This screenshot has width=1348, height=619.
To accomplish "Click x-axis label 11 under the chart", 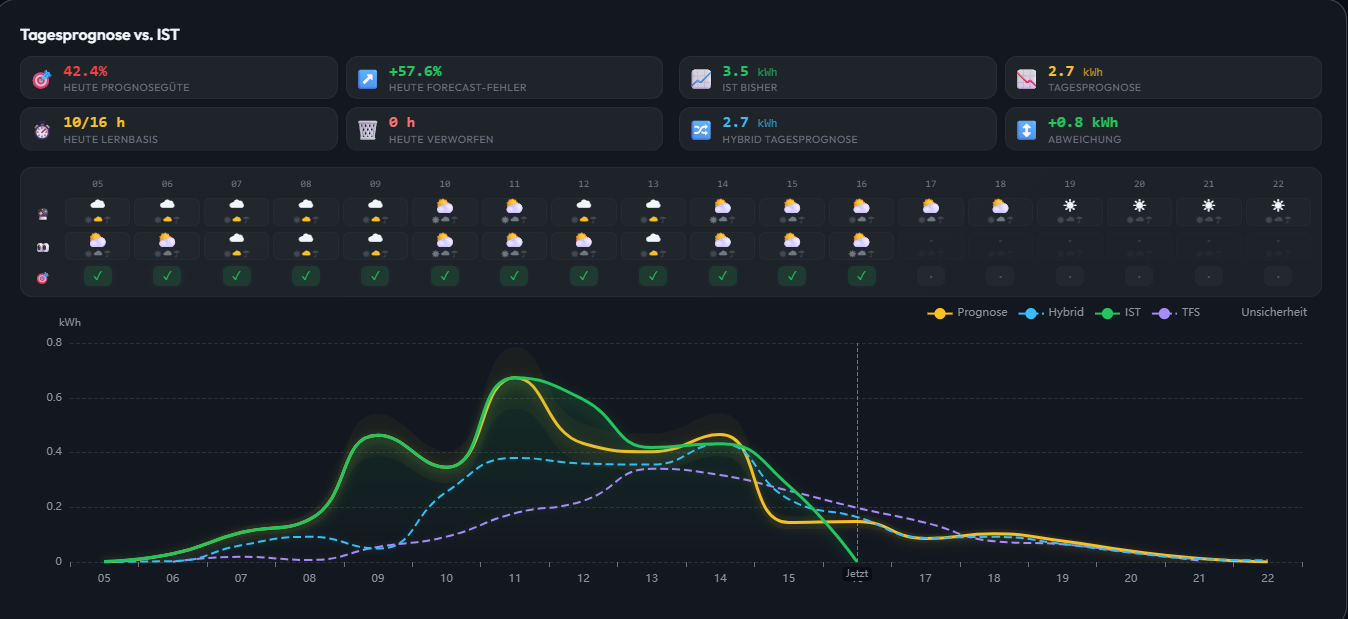I will (x=515, y=579).
